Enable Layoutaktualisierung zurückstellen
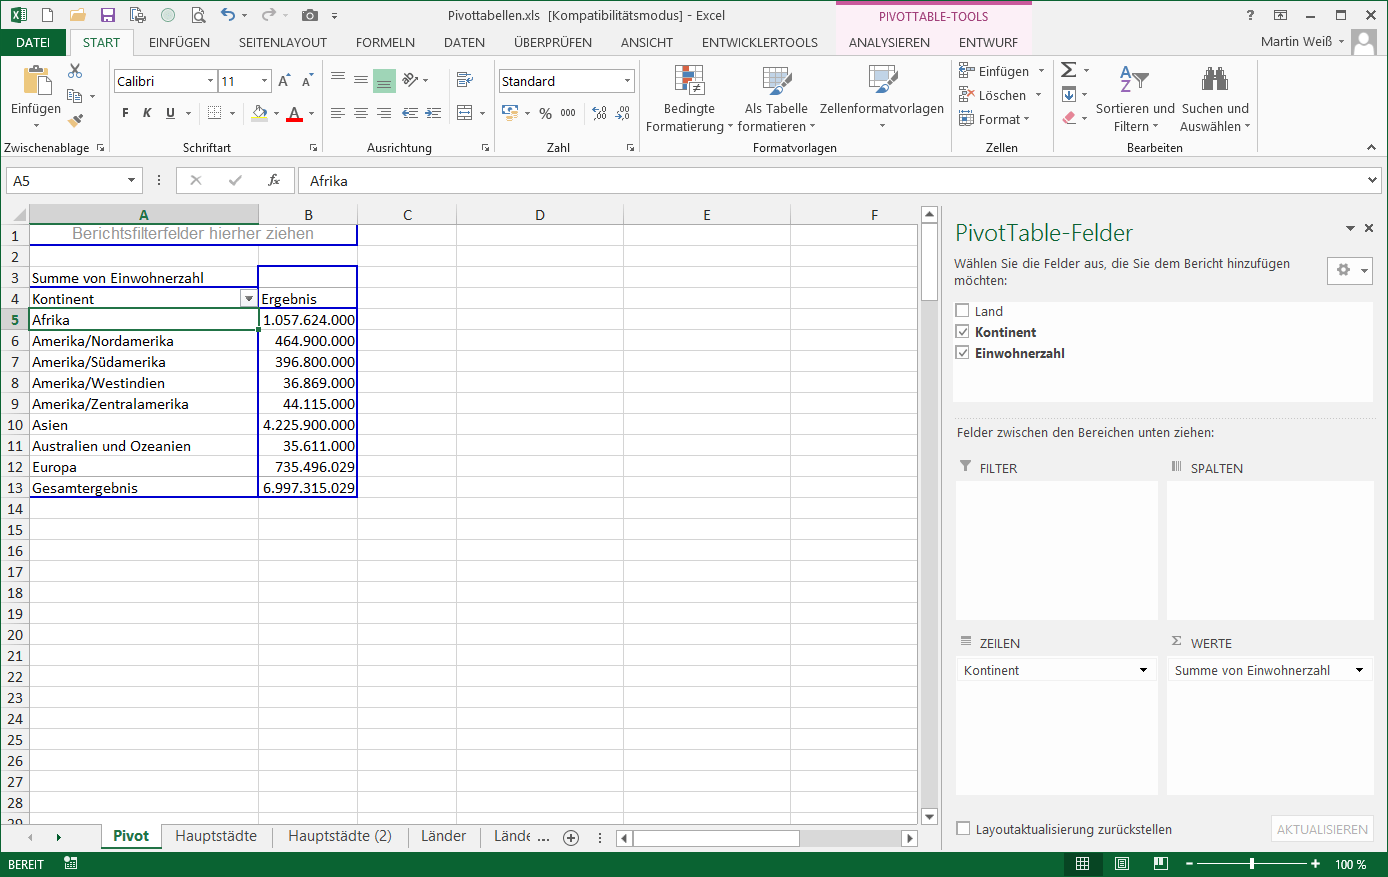This screenshot has width=1388, height=877. click(x=962, y=828)
